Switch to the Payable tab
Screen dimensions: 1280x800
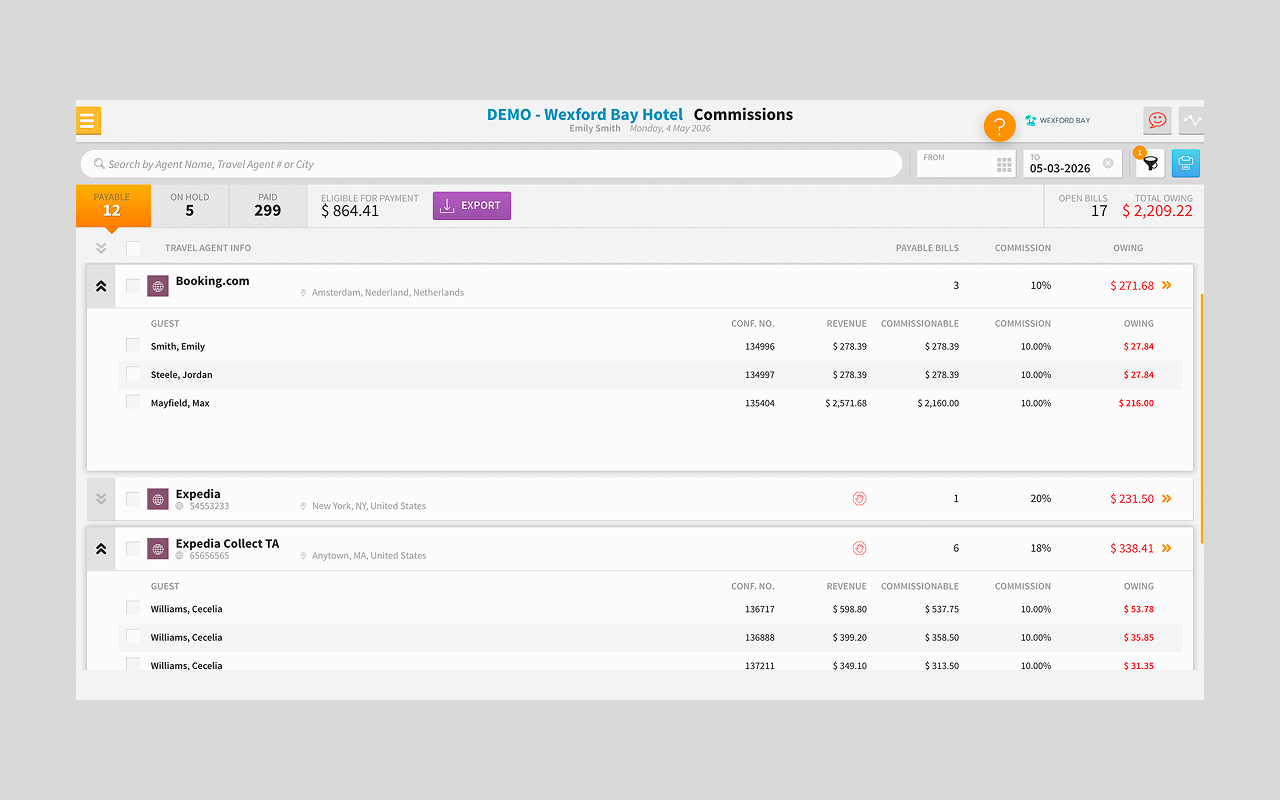pyautogui.click(x=113, y=205)
